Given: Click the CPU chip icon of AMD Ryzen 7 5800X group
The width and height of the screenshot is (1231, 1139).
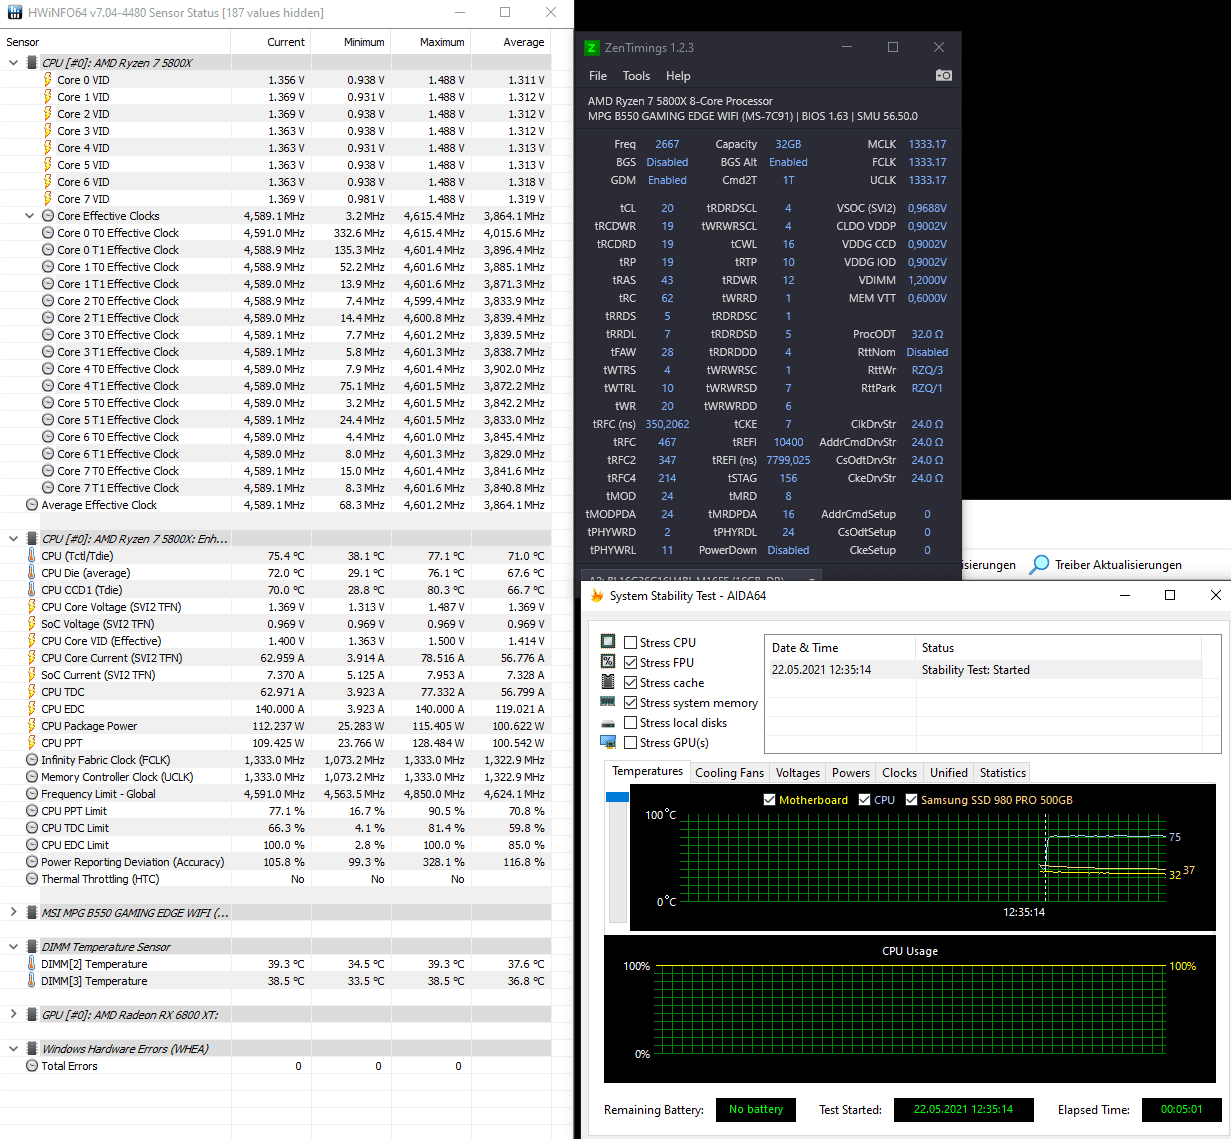Looking at the screenshot, I should (32, 62).
